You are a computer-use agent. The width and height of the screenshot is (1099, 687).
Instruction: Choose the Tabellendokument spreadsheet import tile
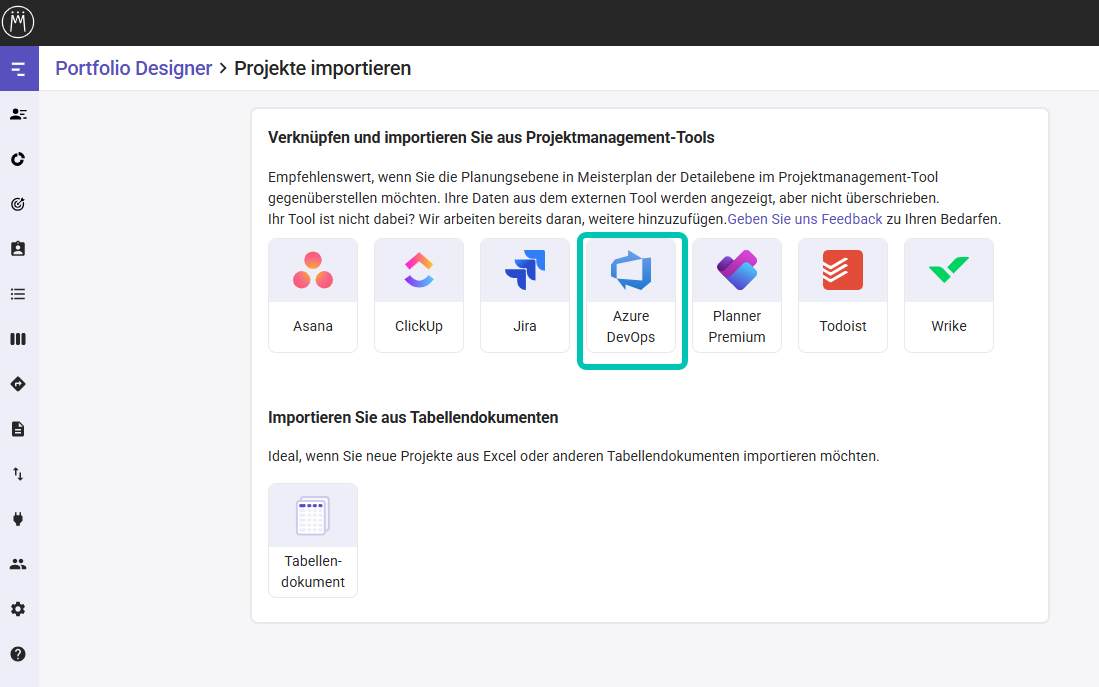click(x=313, y=540)
